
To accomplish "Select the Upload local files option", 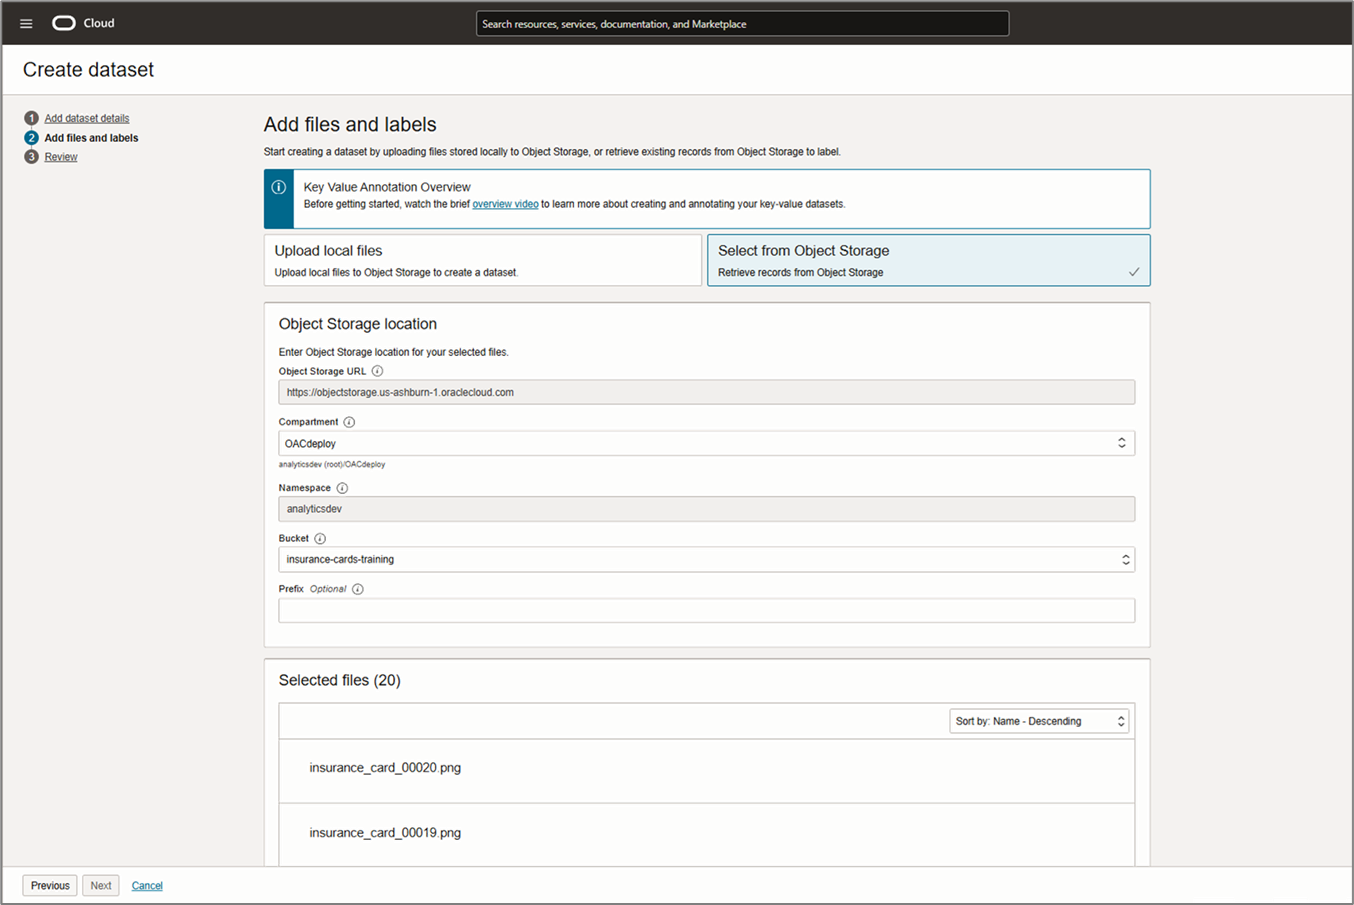I will 482,260.
